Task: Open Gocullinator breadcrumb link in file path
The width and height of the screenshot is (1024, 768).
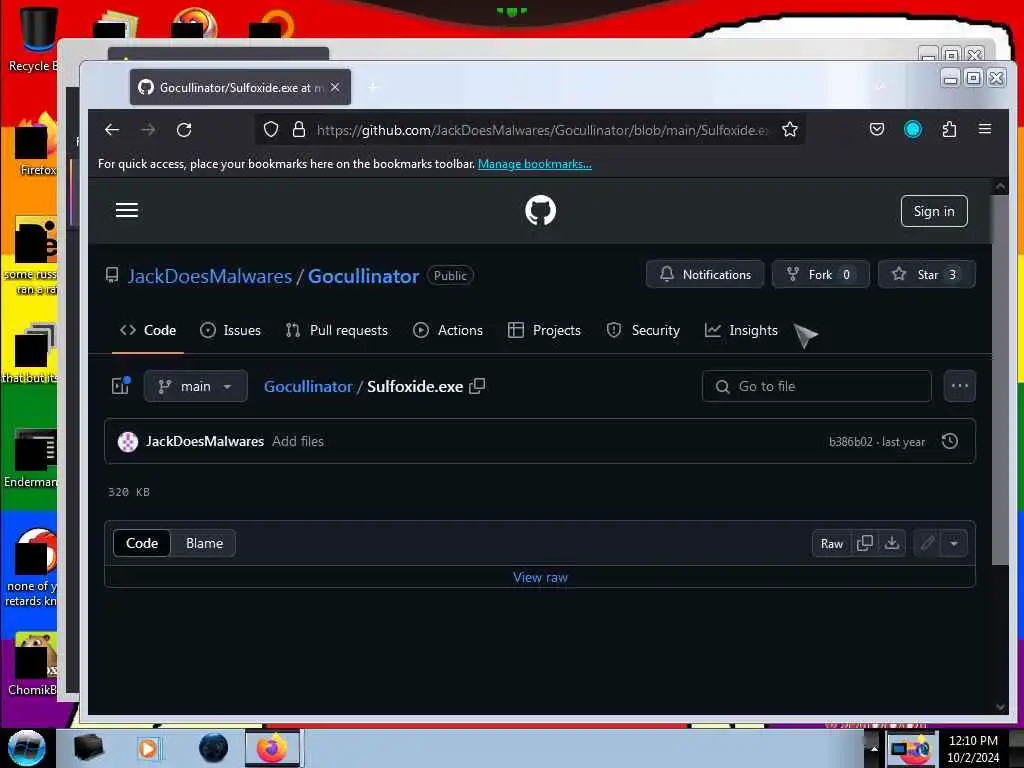Action: point(308,386)
